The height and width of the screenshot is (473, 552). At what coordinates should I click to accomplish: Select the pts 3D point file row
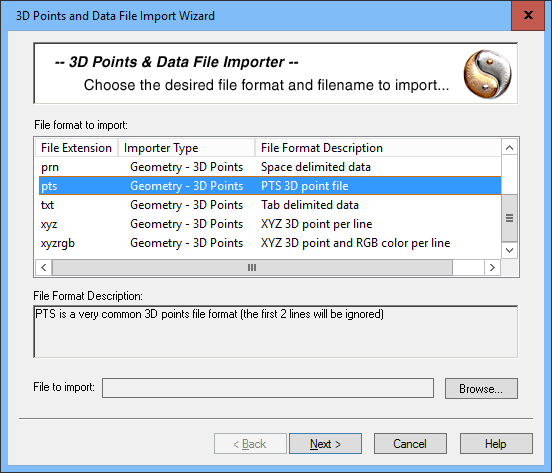[270, 186]
